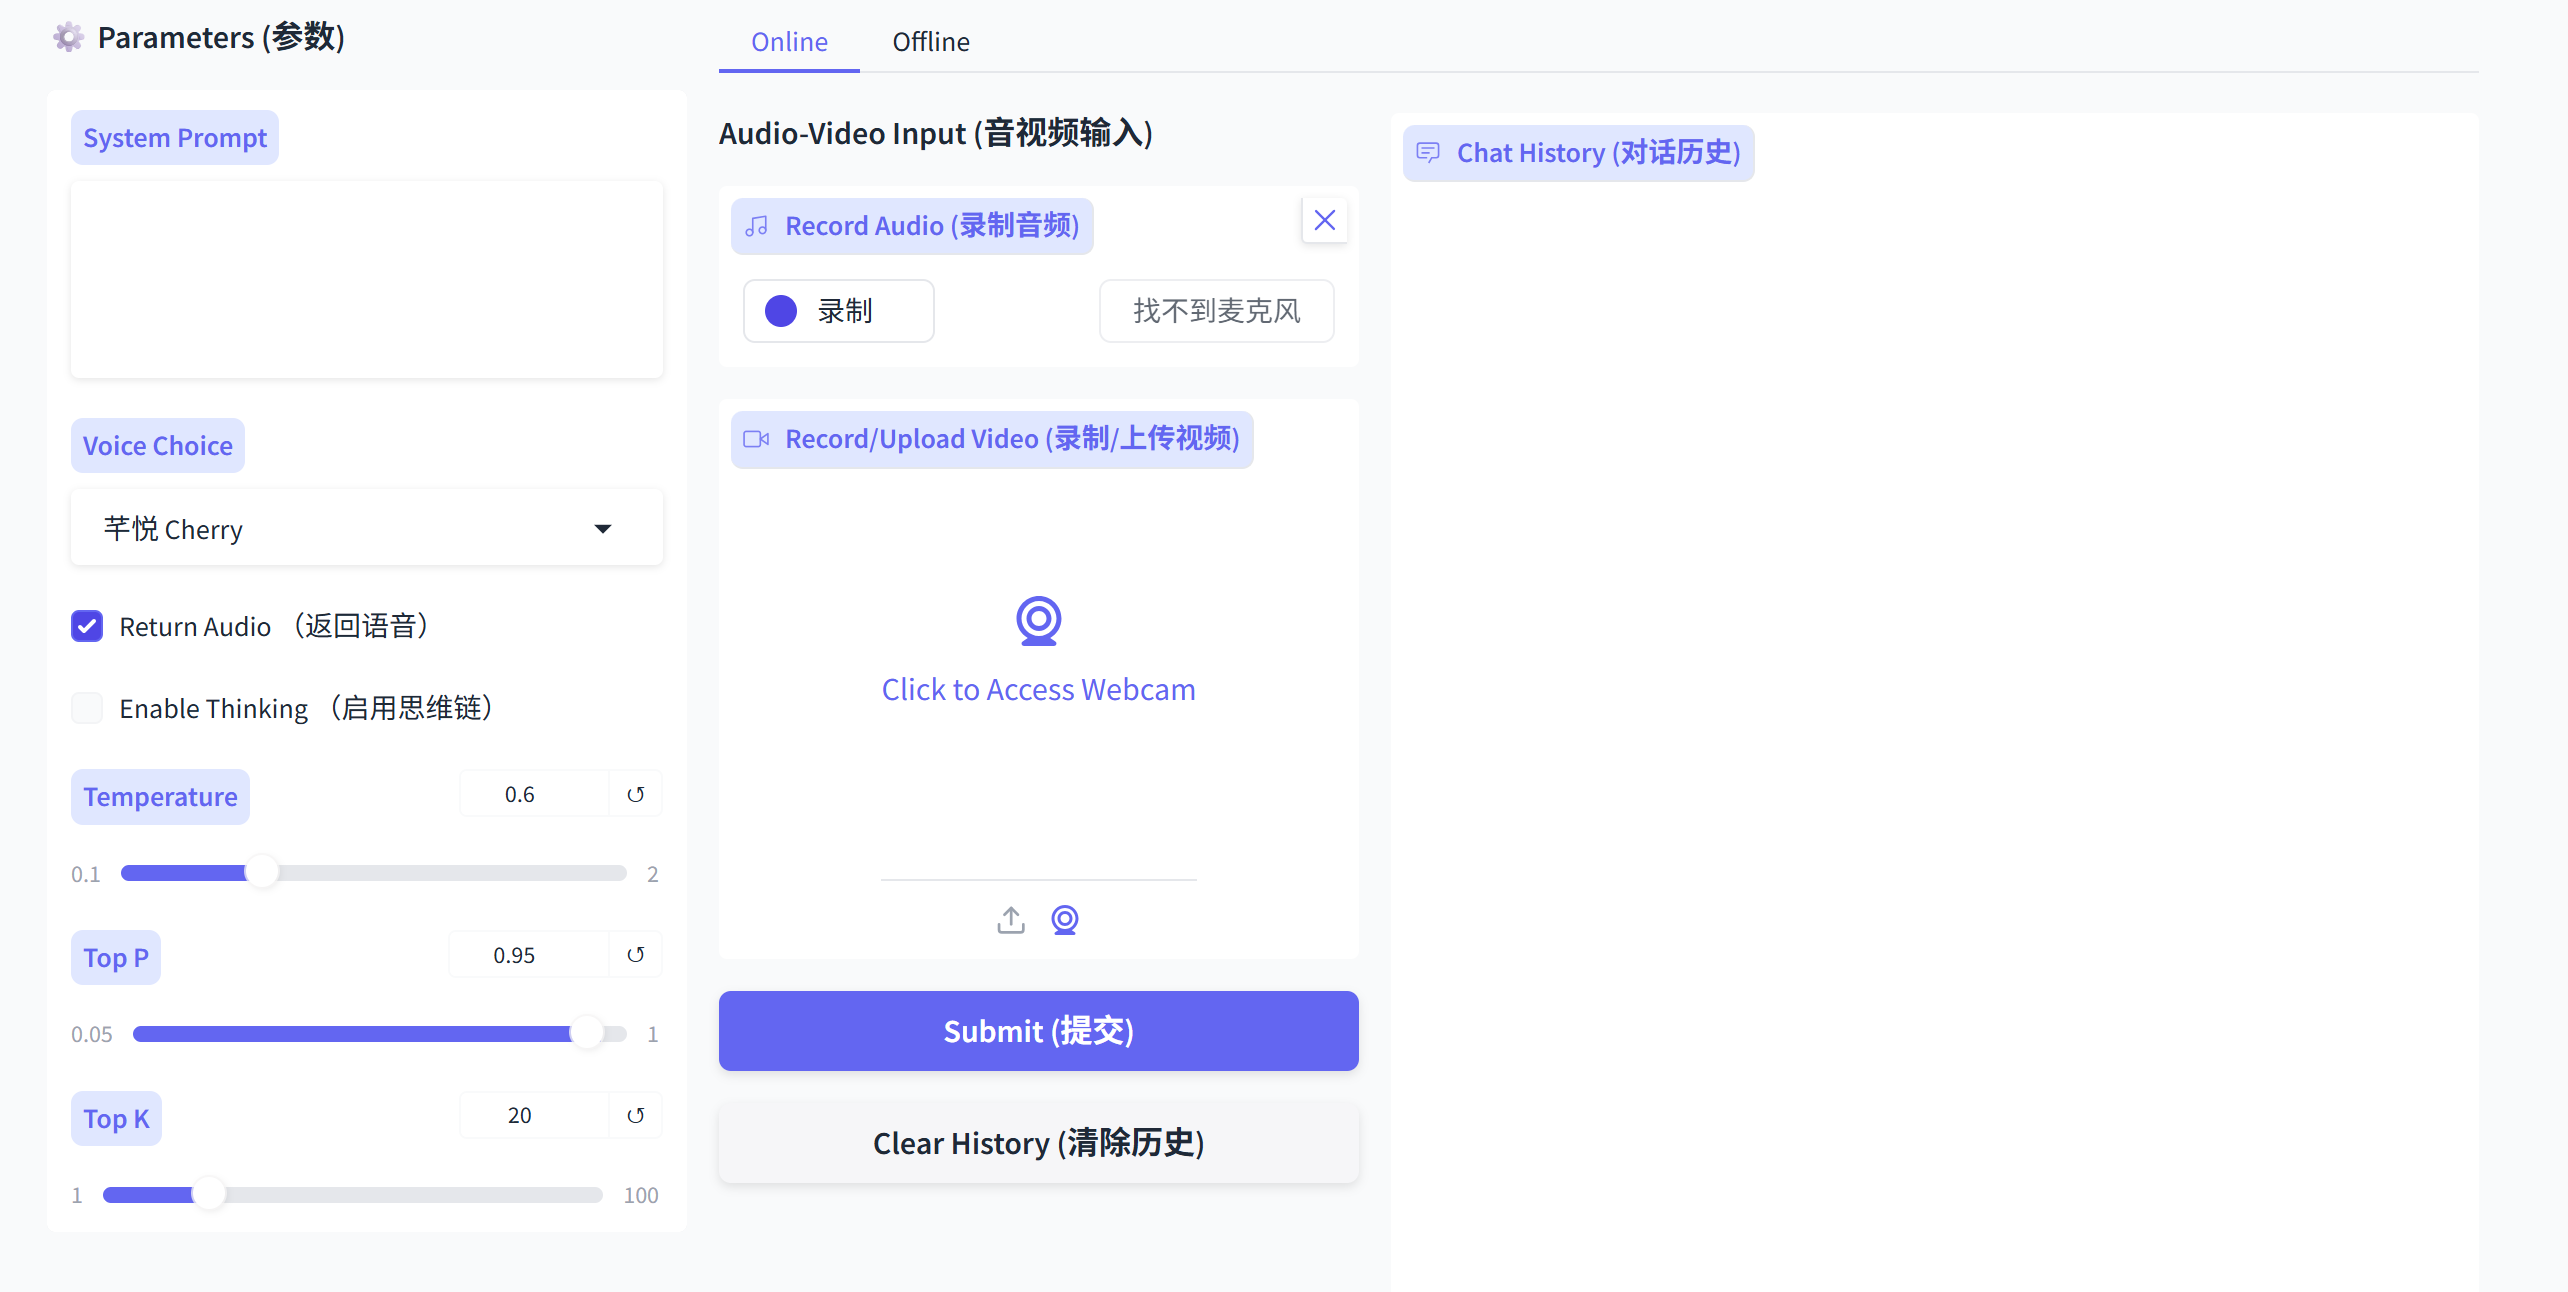This screenshot has width=2568, height=1292.
Task: Enable Thinking checkbox
Action: tap(87, 708)
